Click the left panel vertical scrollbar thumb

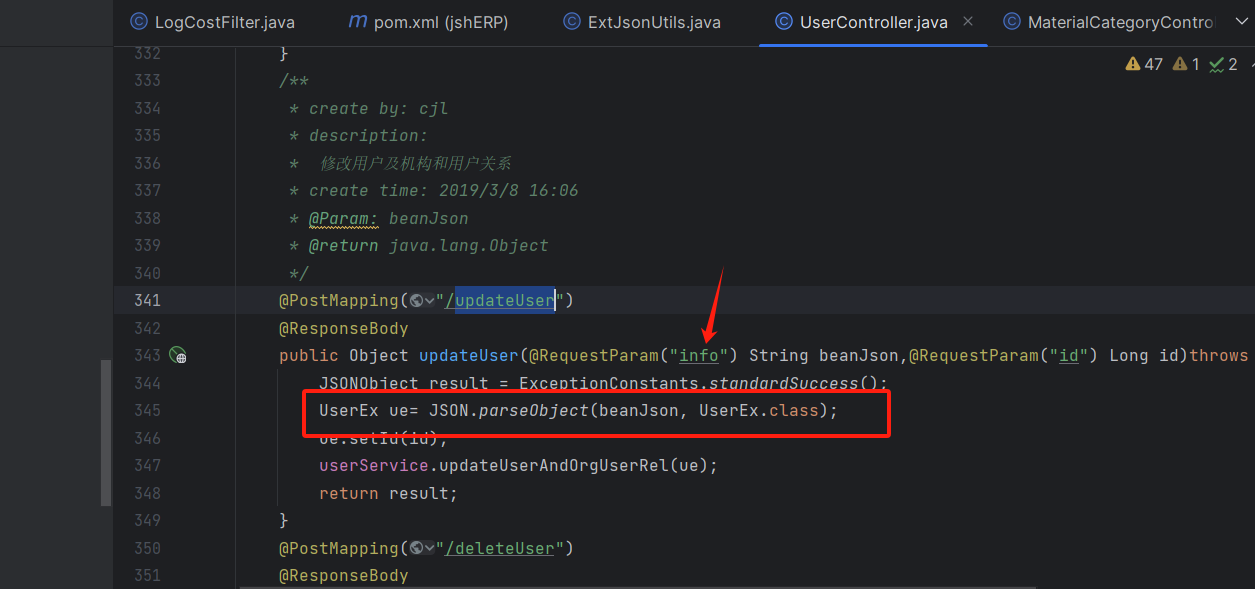[x=106, y=433]
